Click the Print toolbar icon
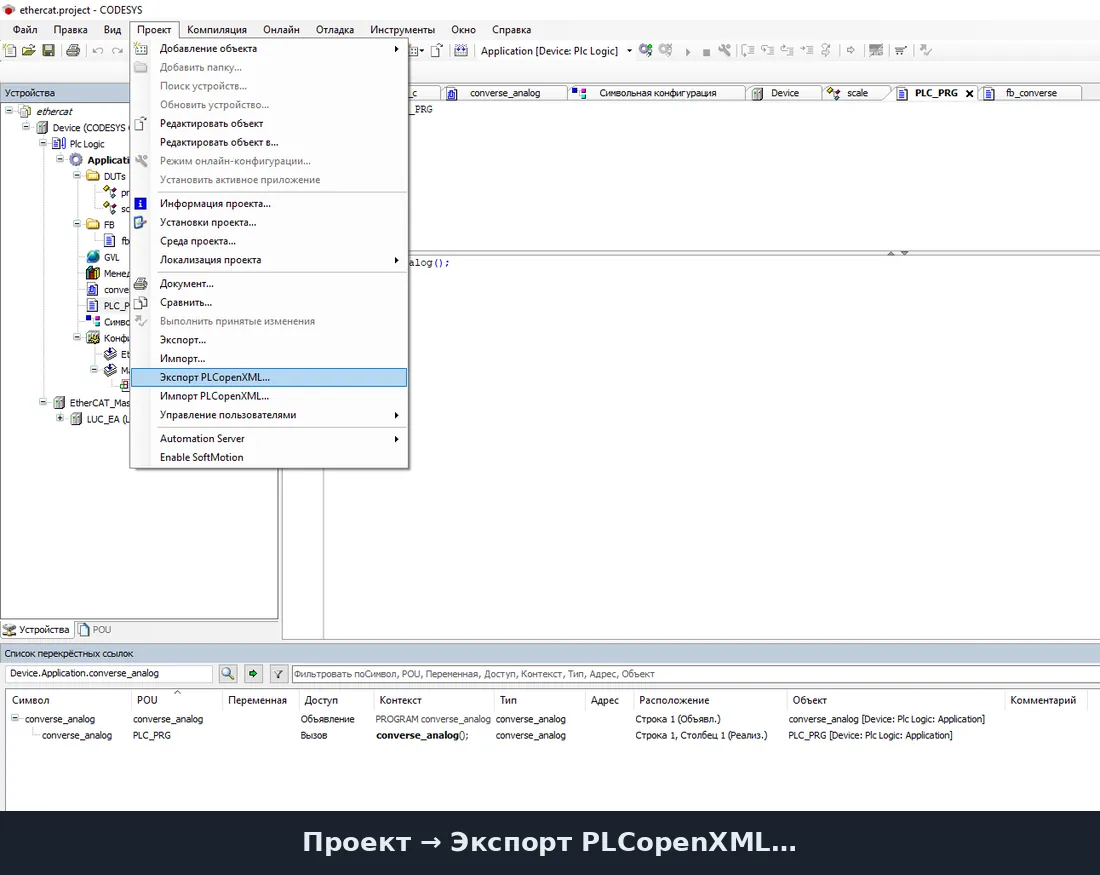1100x875 pixels. tap(73, 50)
